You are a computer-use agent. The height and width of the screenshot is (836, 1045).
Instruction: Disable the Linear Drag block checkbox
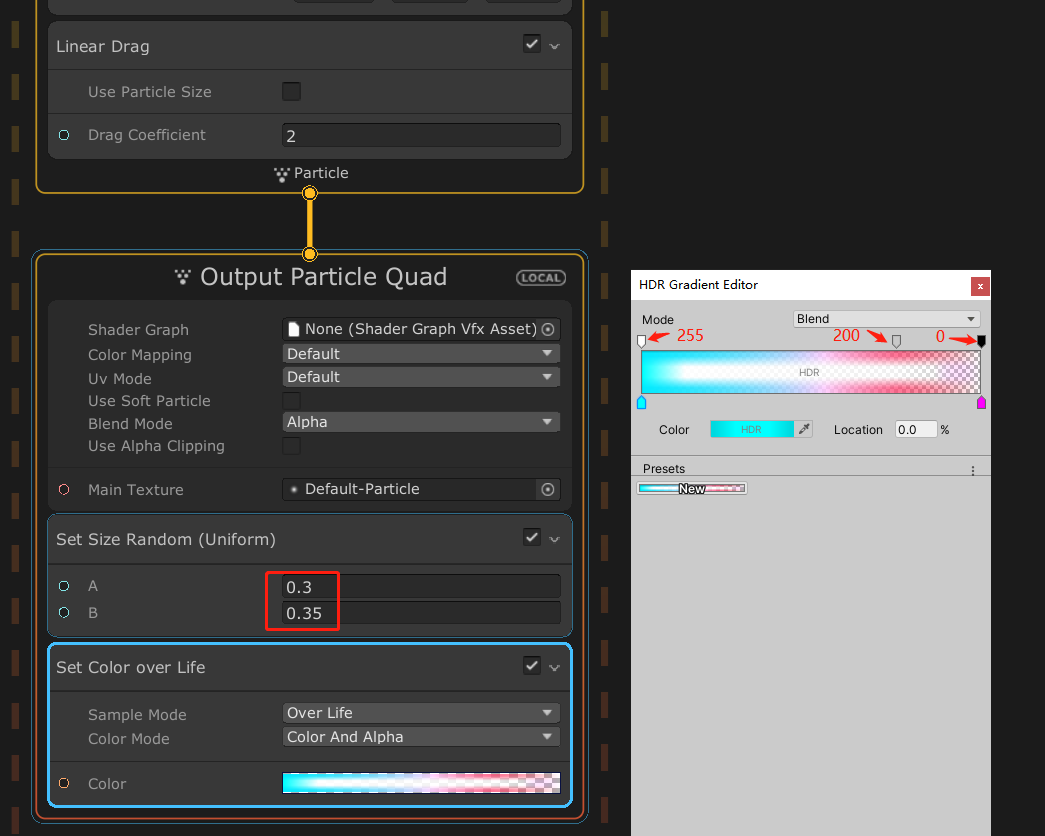click(x=532, y=45)
